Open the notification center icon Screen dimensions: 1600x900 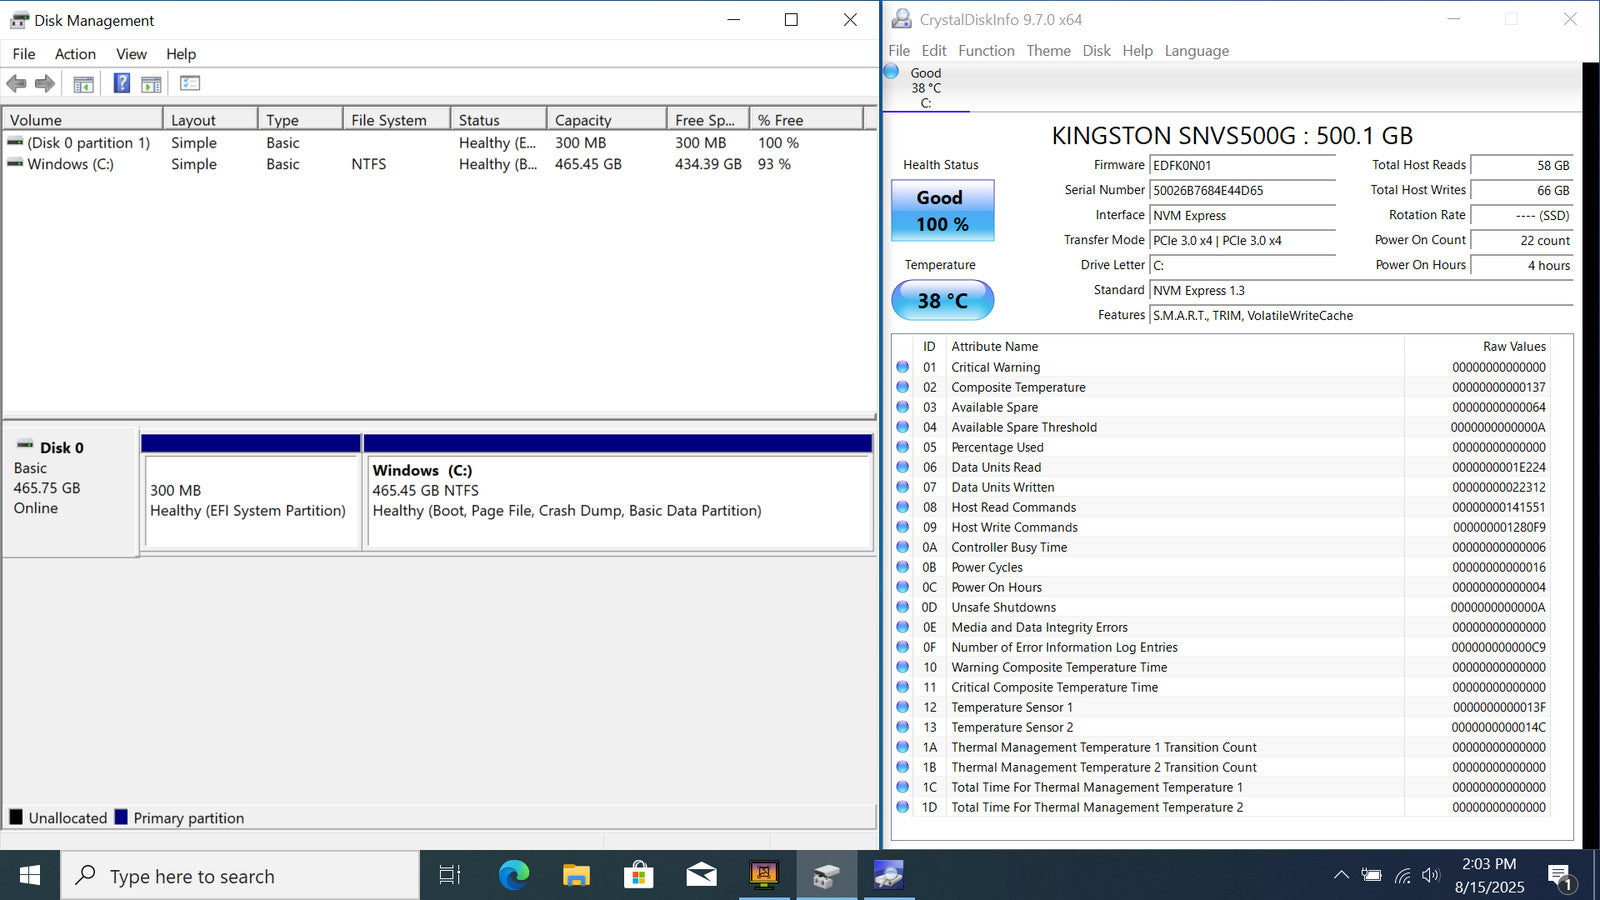[1560, 877]
